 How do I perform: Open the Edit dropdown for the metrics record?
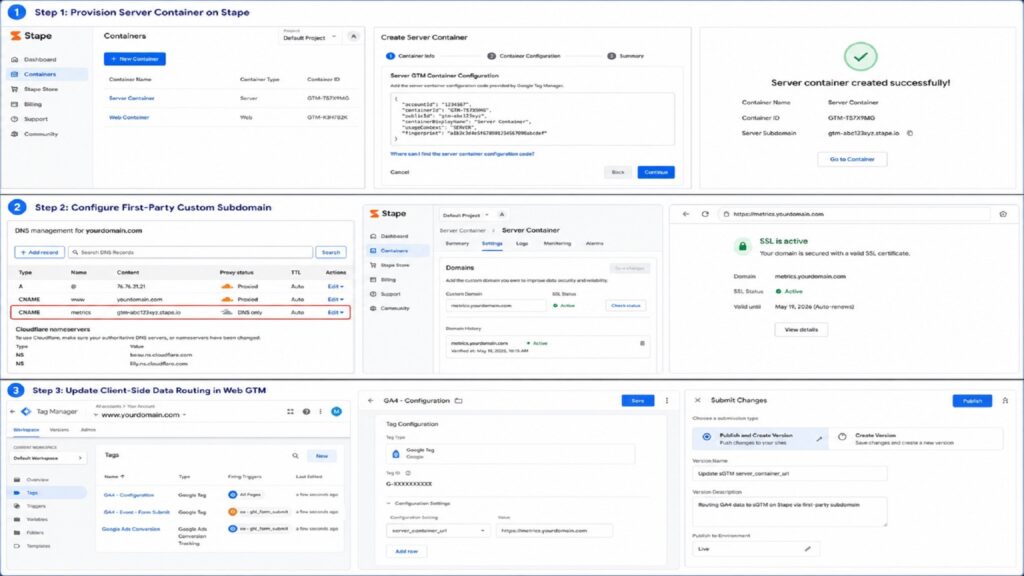coord(335,312)
